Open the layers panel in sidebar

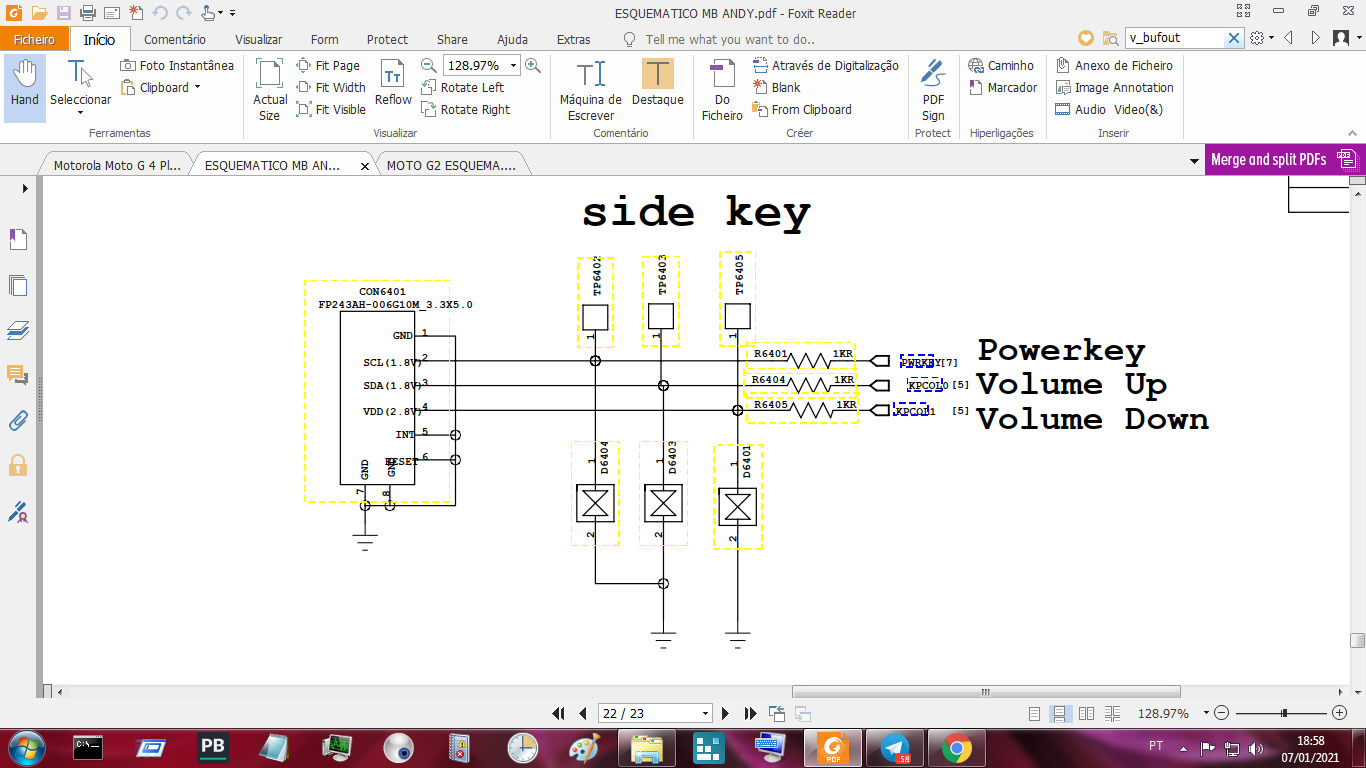pyautogui.click(x=18, y=330)
